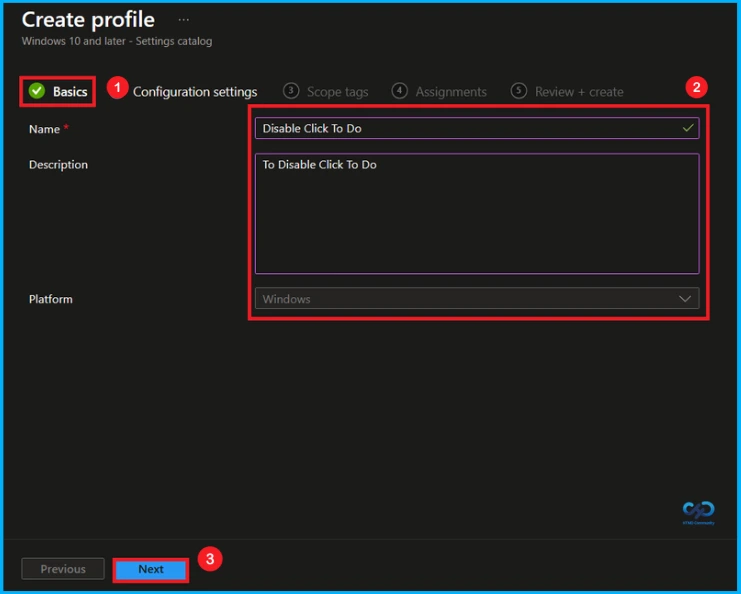The width and height of the screenshot is (741, 594).
Task: Go to Configuration settings step
Action: click(x=195, y=92)
